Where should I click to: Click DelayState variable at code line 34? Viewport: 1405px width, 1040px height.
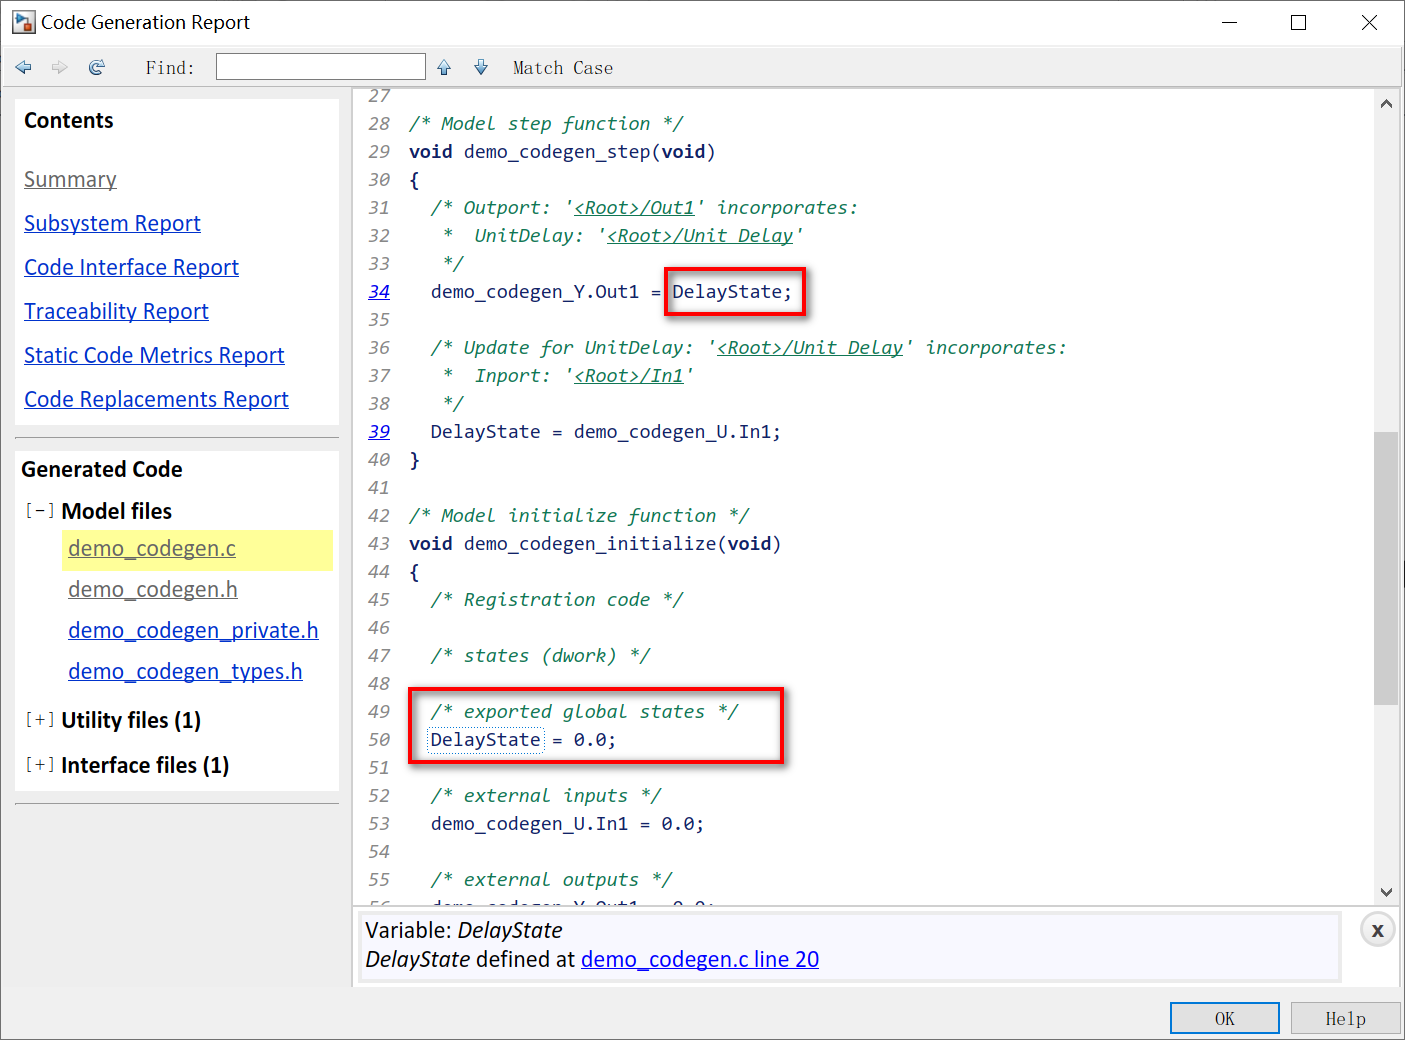tap(727, 292)
